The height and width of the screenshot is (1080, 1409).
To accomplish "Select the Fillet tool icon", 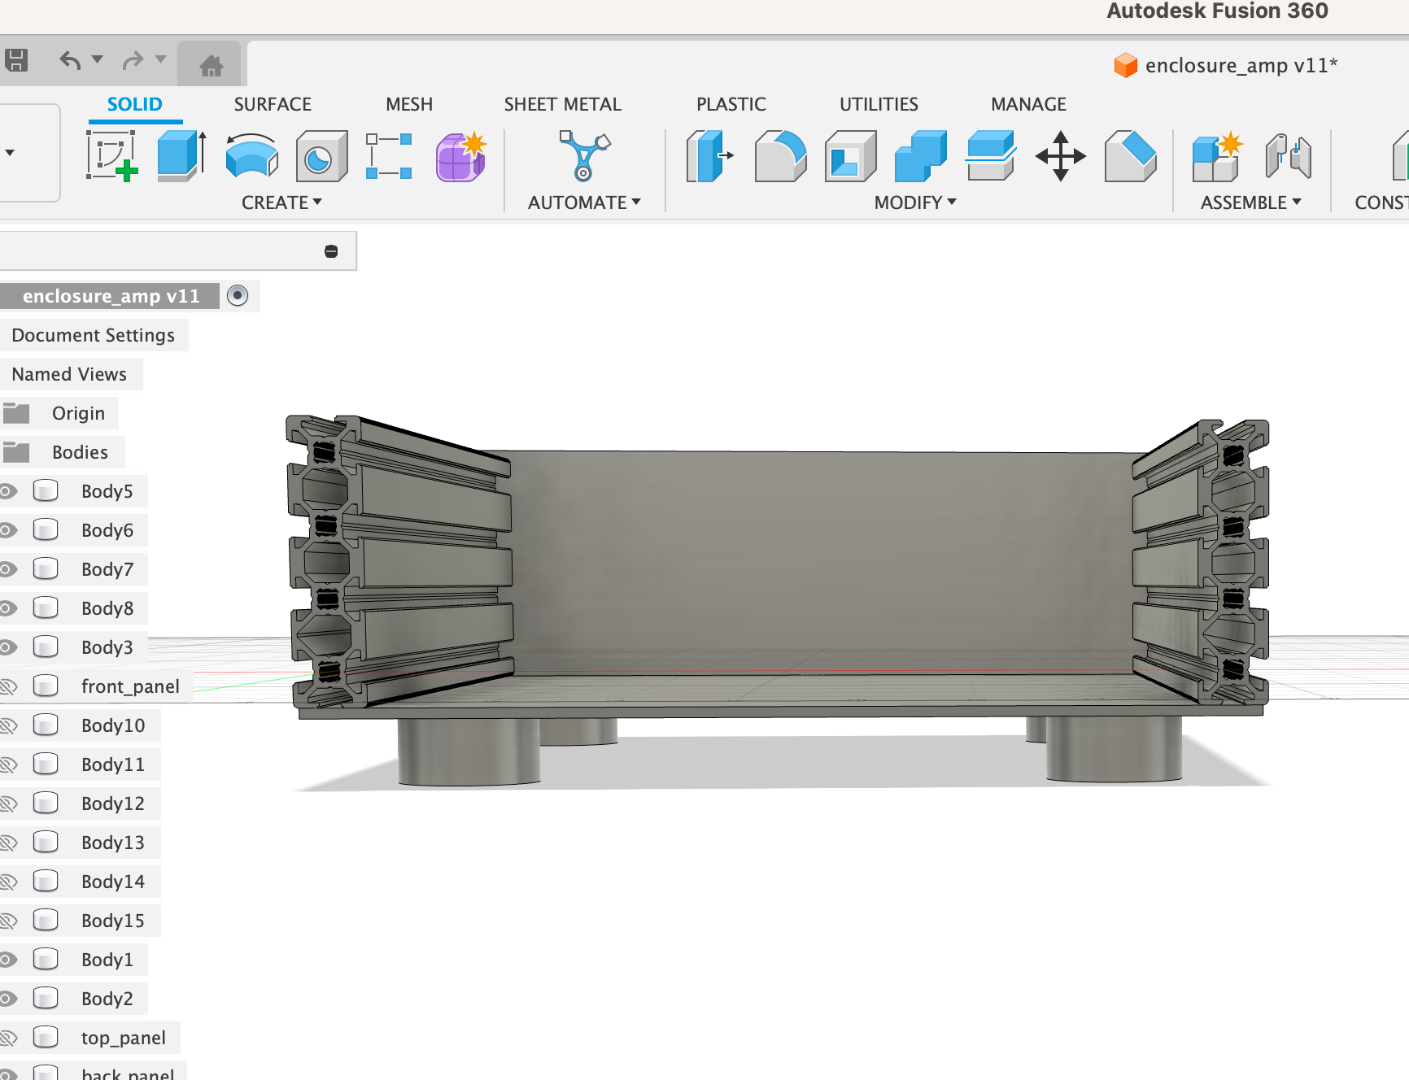I will (780, 156).
